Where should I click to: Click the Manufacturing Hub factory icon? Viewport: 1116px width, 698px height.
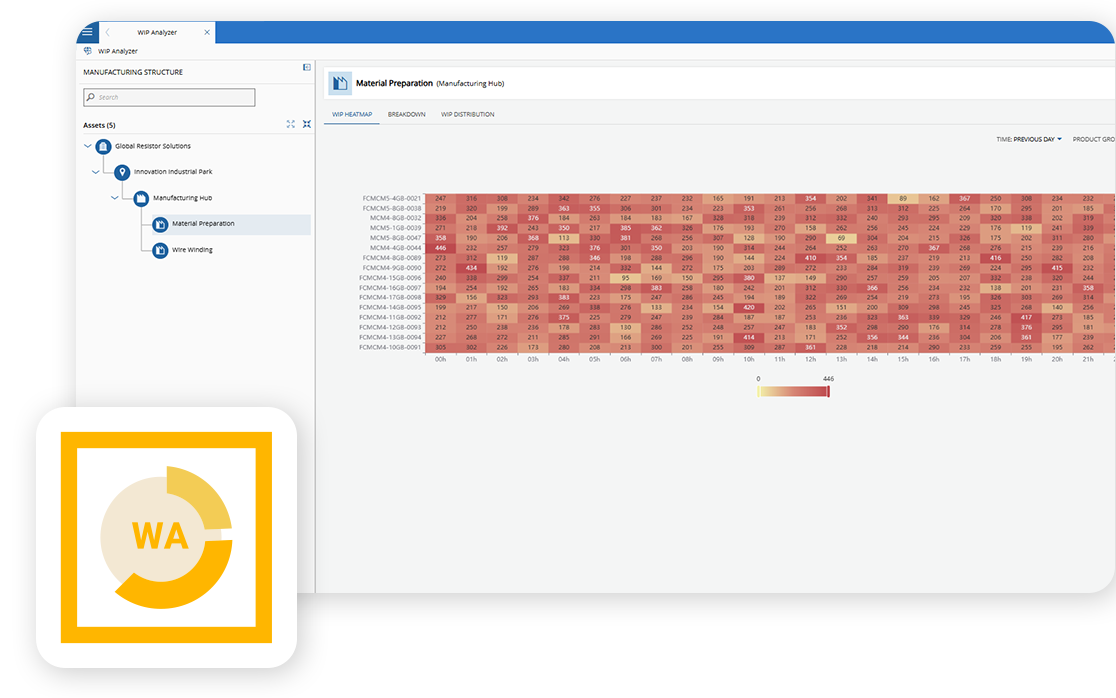[141, 198]
